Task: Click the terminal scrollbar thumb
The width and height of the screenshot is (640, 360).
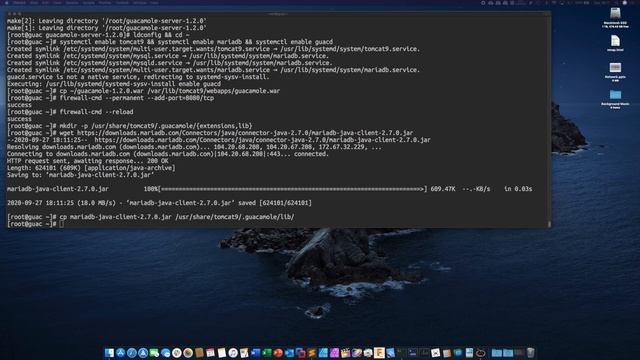Action: pos(549,224)
